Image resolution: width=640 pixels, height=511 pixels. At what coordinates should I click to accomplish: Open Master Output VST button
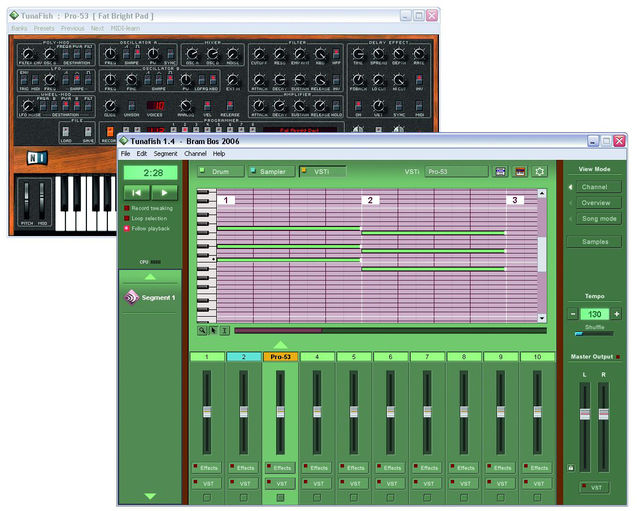595,487
